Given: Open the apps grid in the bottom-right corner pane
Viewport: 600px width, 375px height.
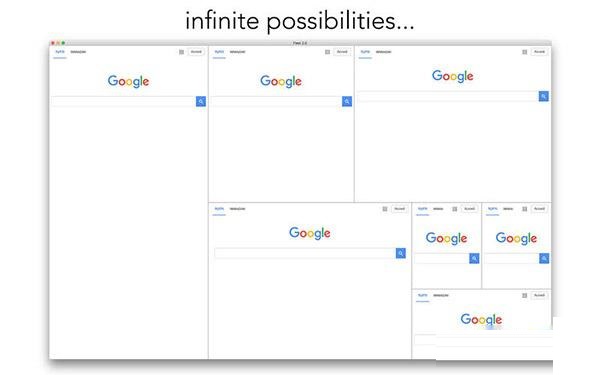Looking at the screenshot, I should [x=525, y=295].
